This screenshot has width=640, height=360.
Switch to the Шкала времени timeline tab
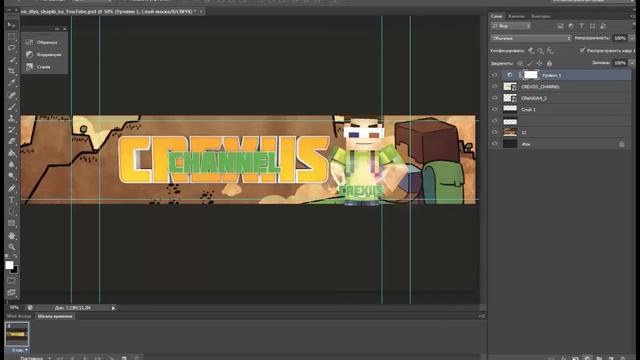tap(55, 316)
